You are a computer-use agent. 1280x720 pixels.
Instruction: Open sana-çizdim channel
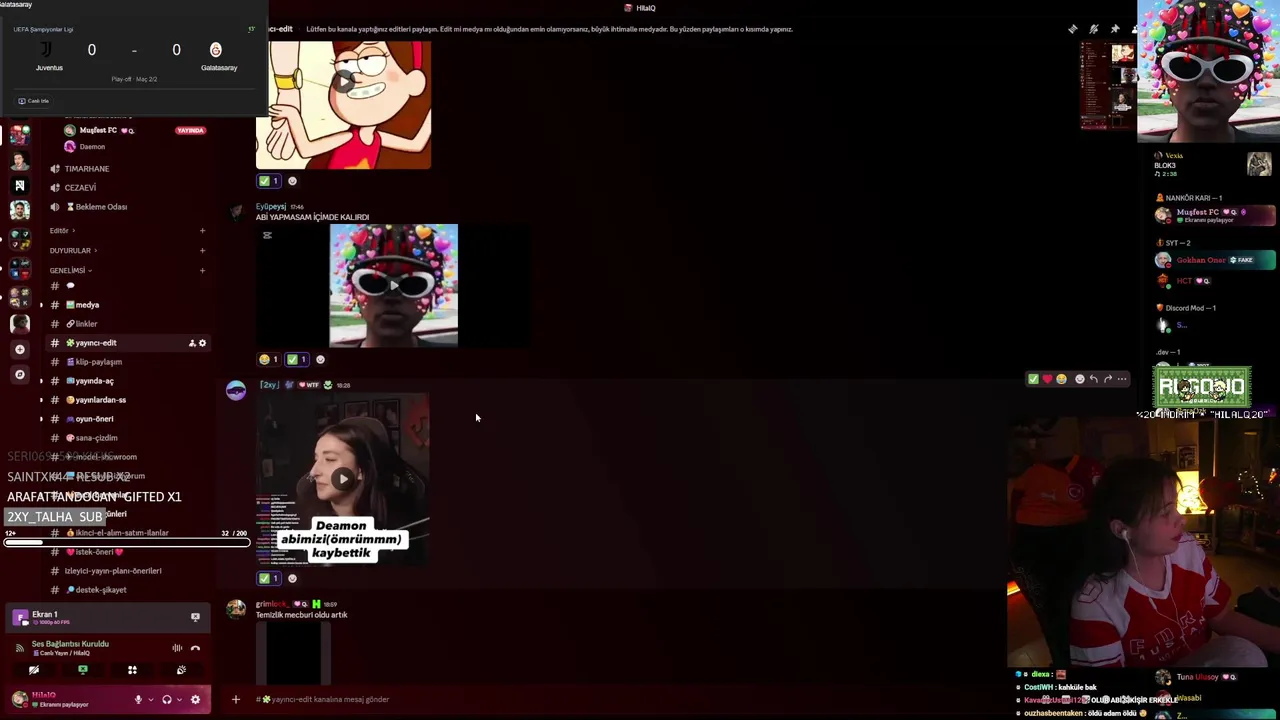[x=128, y=438]
